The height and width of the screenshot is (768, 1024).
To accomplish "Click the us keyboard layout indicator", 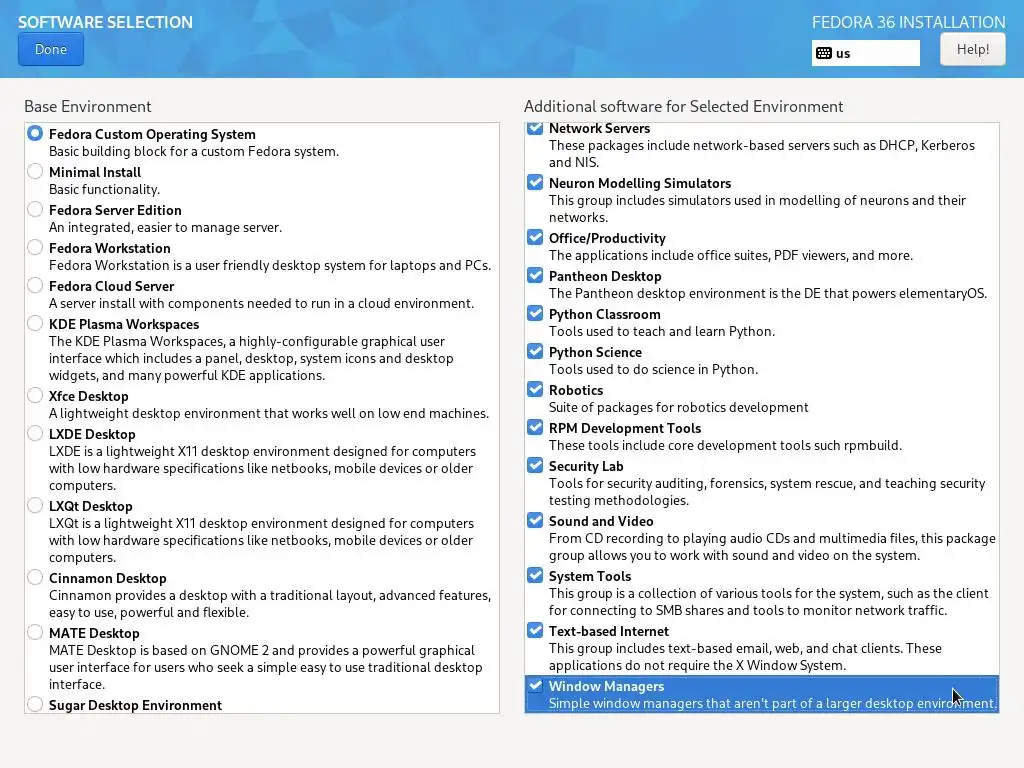I will [865, 54].
